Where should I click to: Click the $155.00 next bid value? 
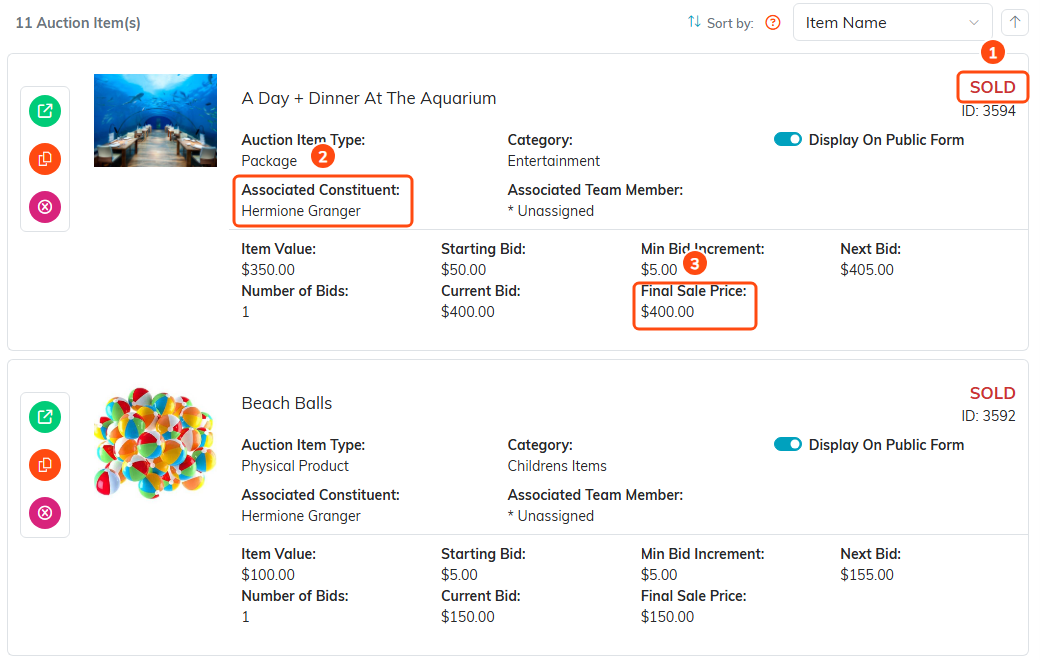[867, 575]
